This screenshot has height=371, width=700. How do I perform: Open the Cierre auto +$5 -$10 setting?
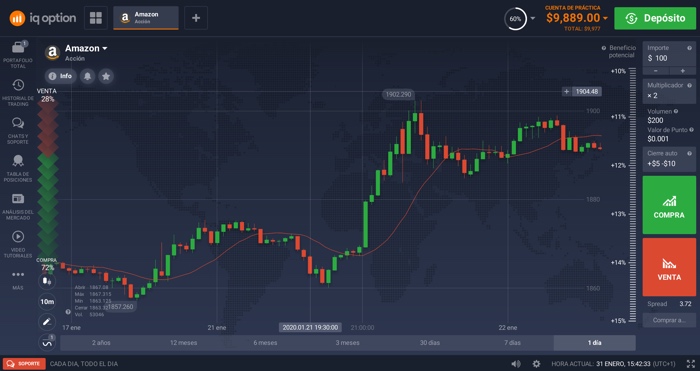click(669, 159)
